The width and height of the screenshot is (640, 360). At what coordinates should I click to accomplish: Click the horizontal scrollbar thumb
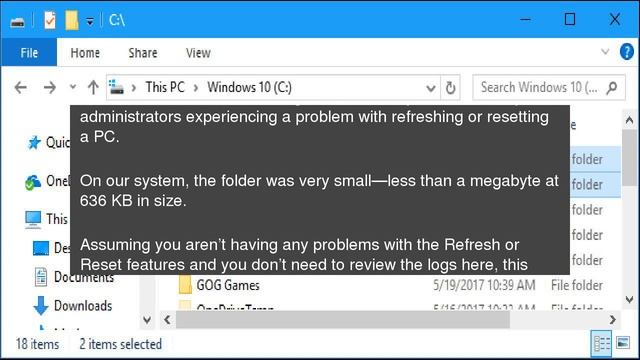tap(343, 320)
